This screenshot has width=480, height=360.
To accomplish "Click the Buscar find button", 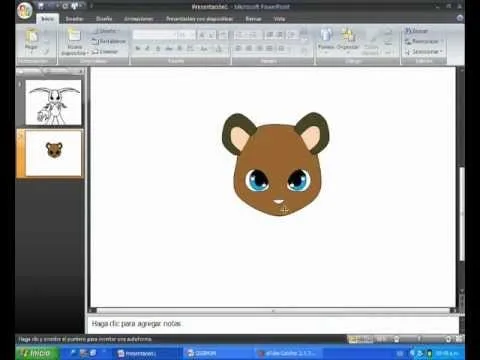I will tap(416, 31).
